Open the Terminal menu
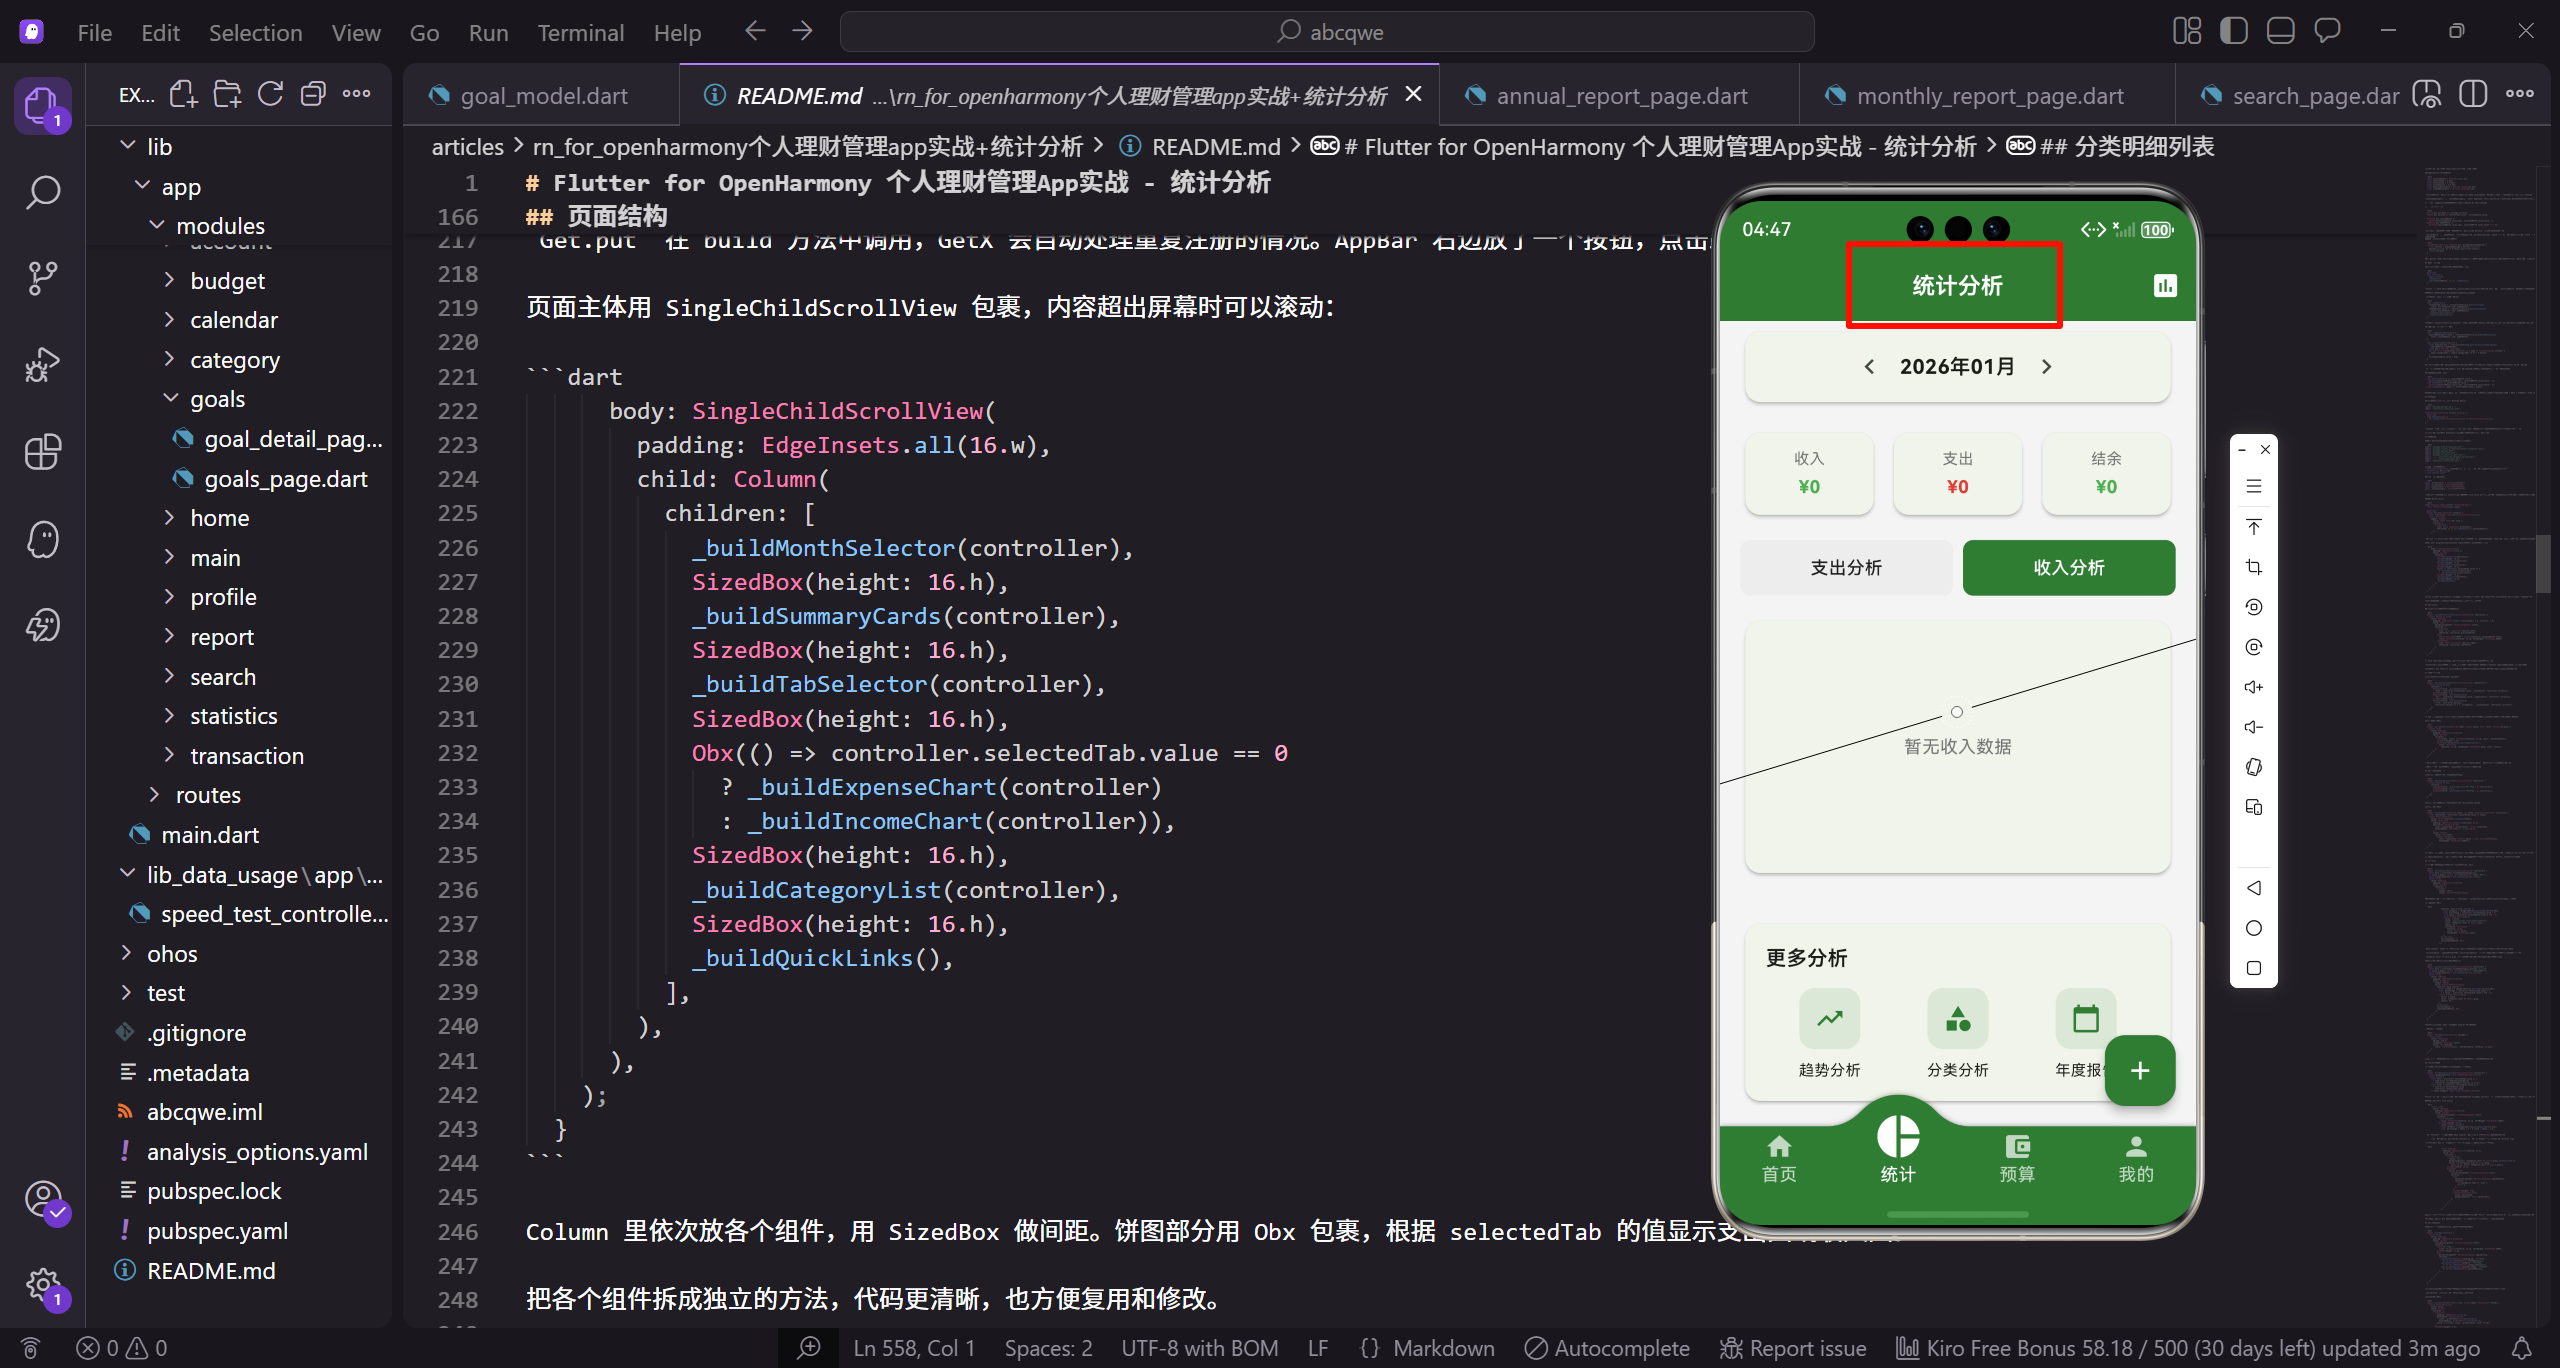 tap(580, 32)
